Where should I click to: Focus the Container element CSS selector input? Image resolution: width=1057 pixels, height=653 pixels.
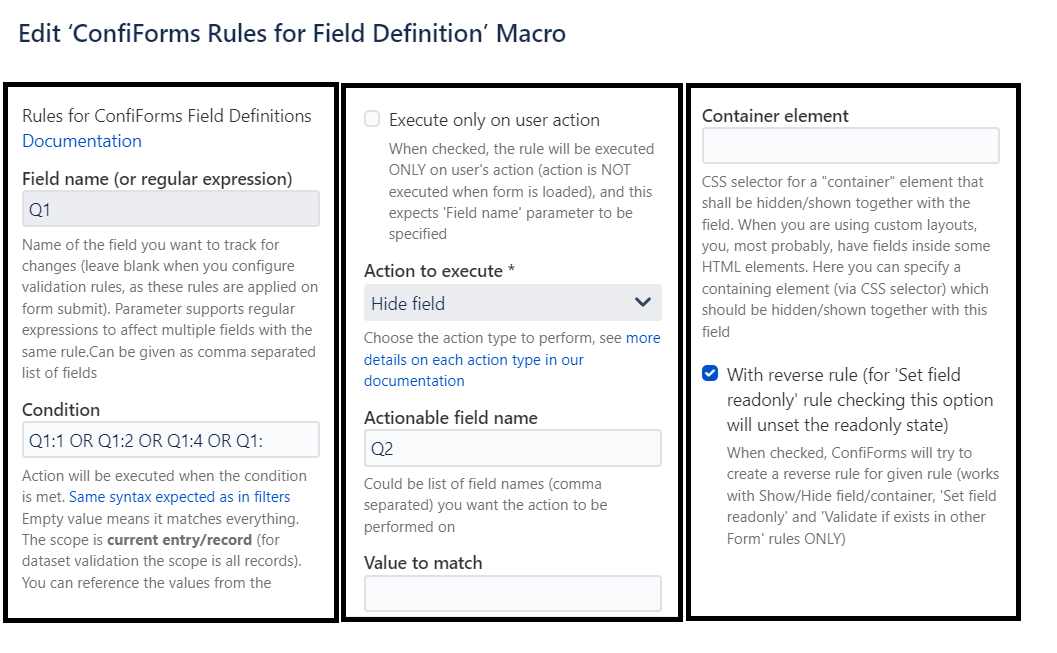[x=850, y=145]
